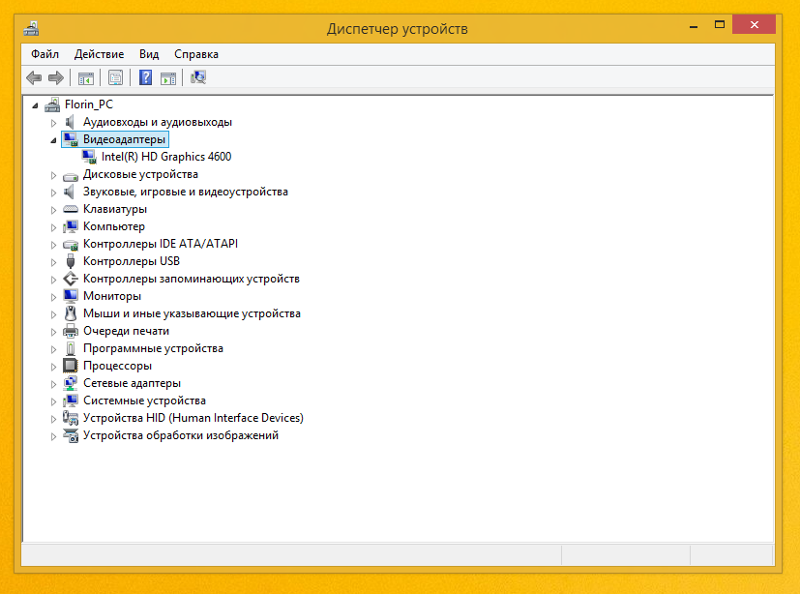
Task: Collapse the Видеоадаптеры category
Action: pyautogui.click(x=53, y=140)
